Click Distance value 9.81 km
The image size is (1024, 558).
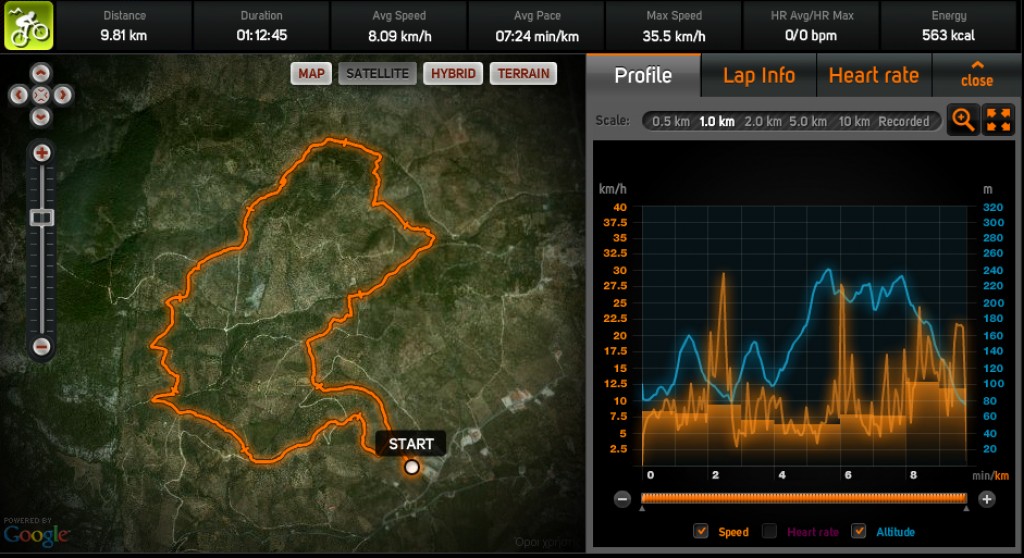point(123,35)
